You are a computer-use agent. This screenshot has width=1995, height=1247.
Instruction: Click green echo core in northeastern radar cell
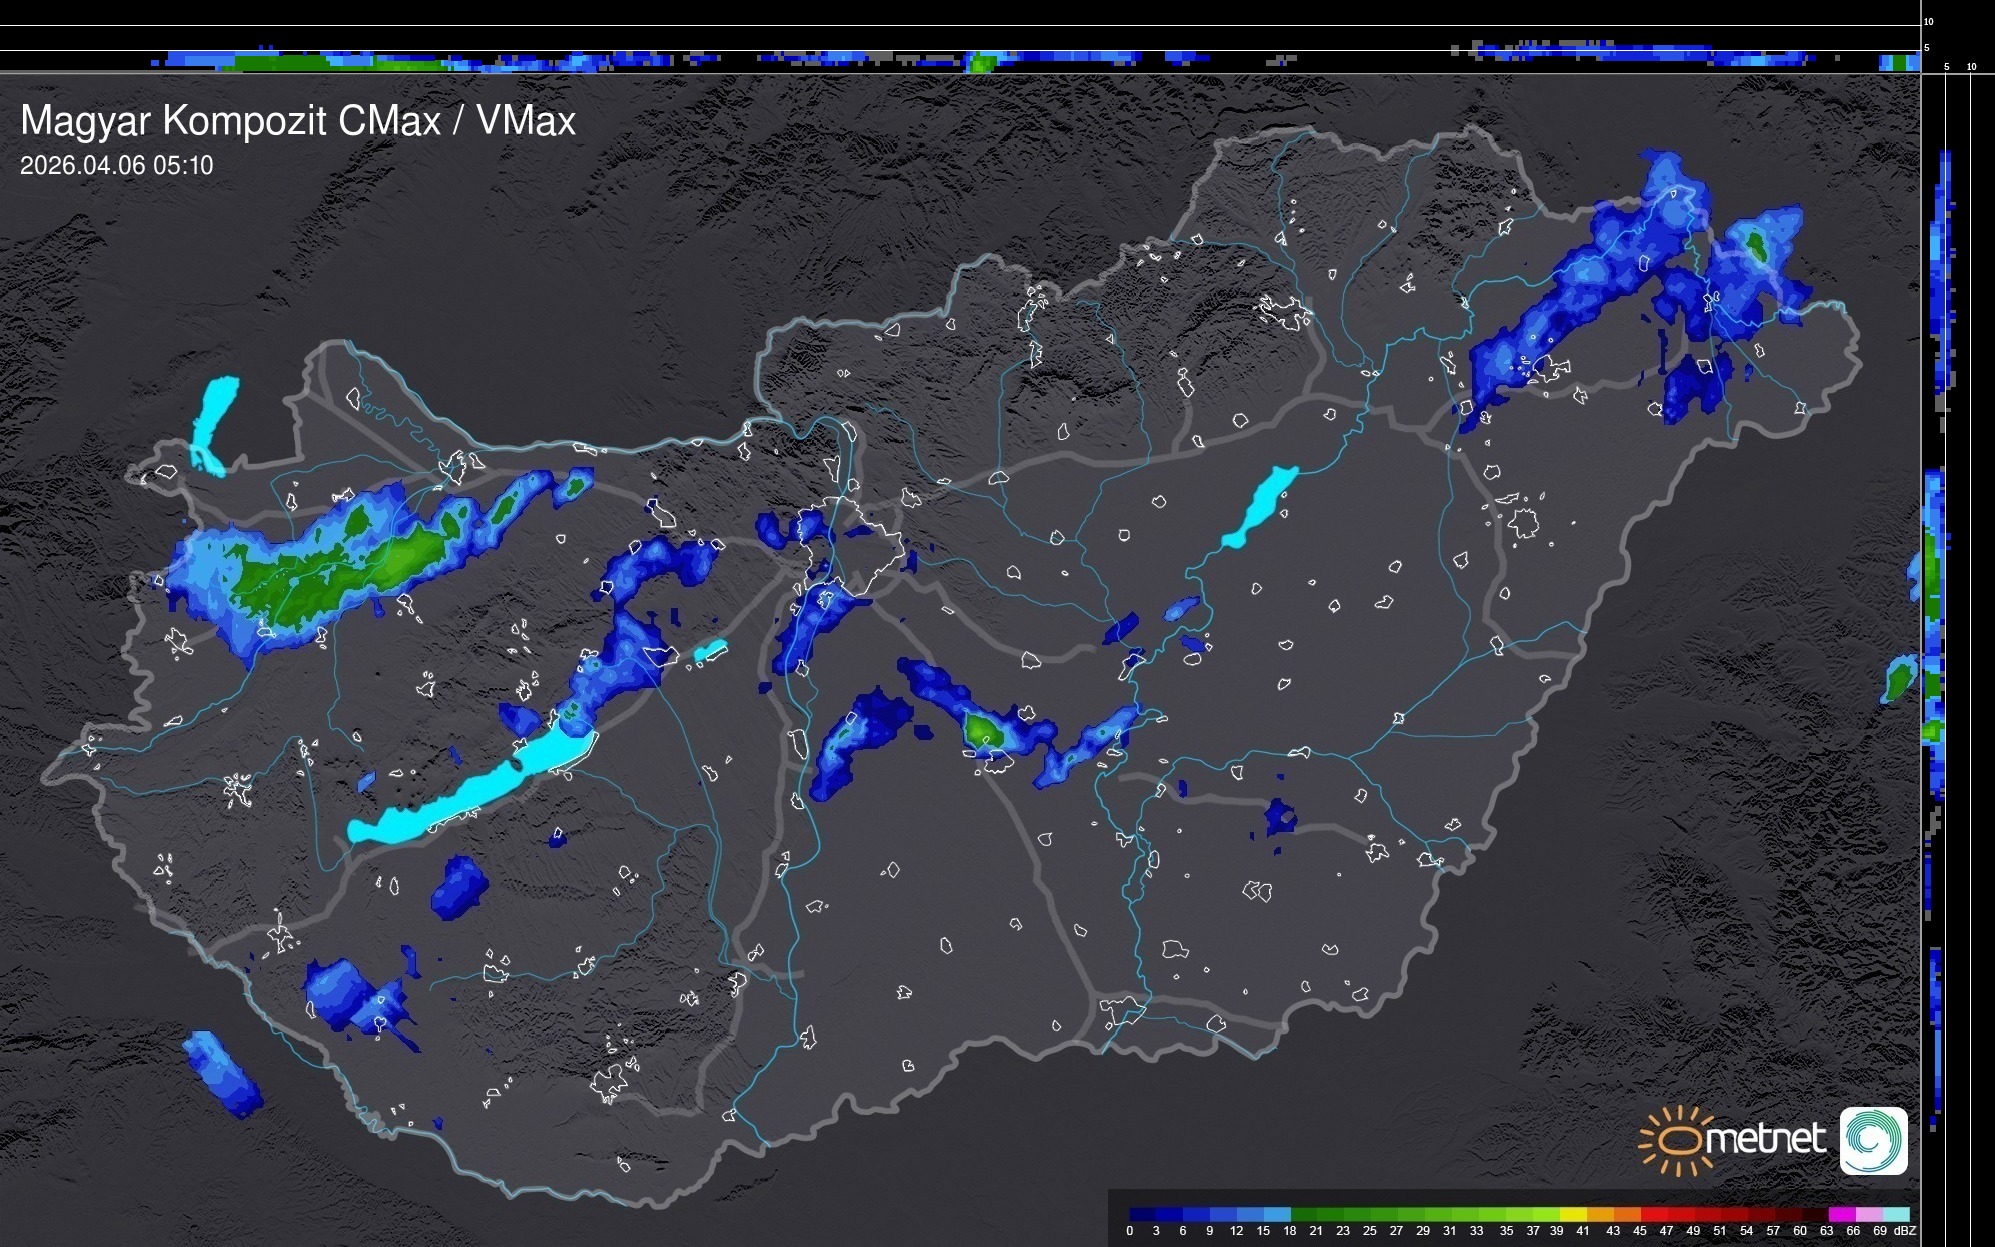(1756, 244)
